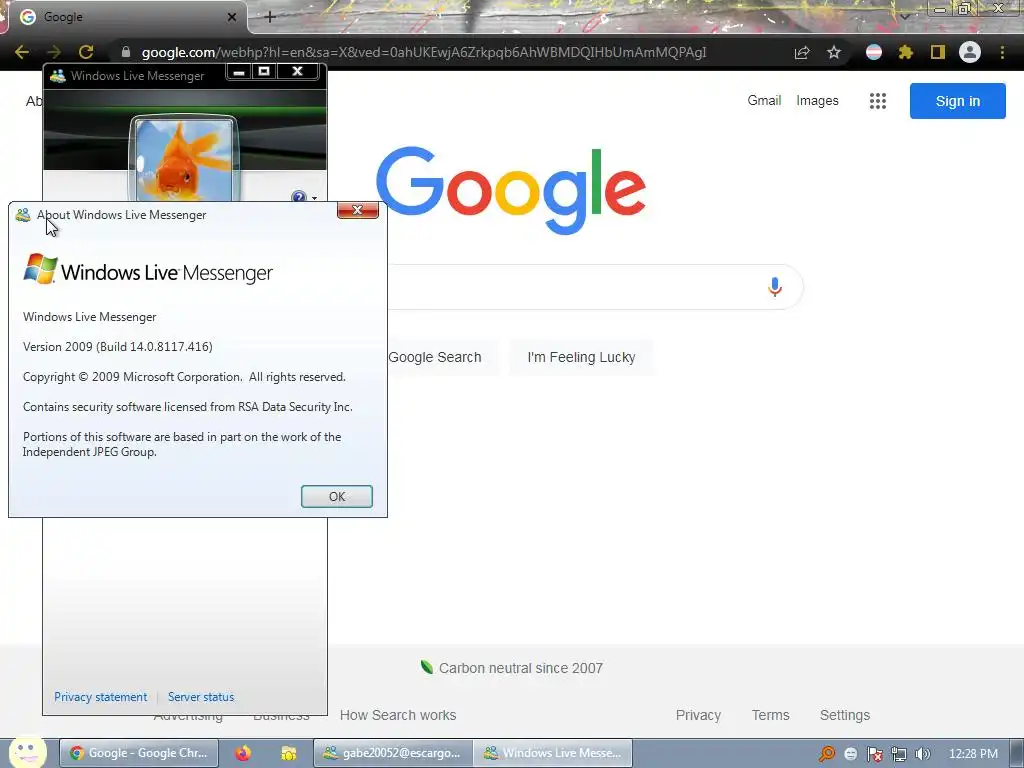This screenshot has width=1024, height=768.
Task: Click the striped flag extension icon
Action: coord(874,52)
